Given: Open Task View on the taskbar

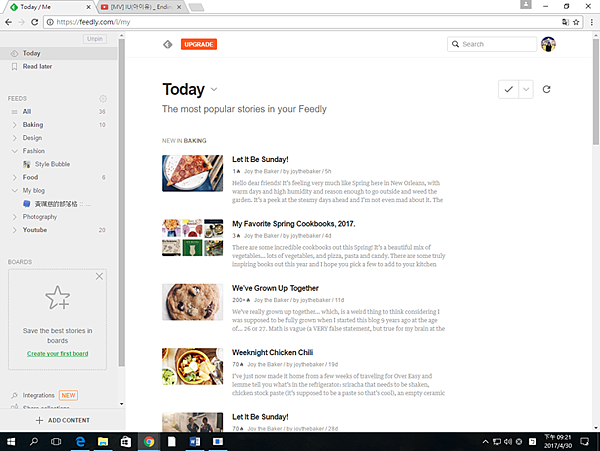Looking at the screenshot, I should 56,442.
